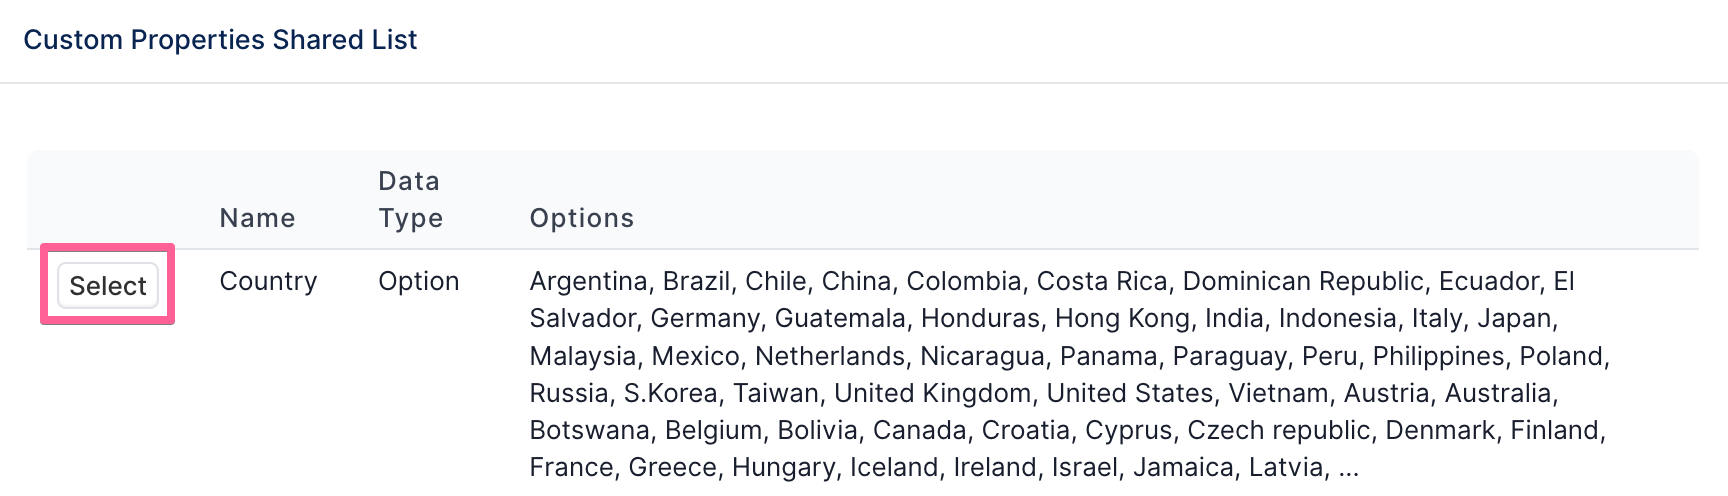Click the trailing ellipsis in the options list
1728x496 pixels.
pyautogui.click(x=1348, y=468)
